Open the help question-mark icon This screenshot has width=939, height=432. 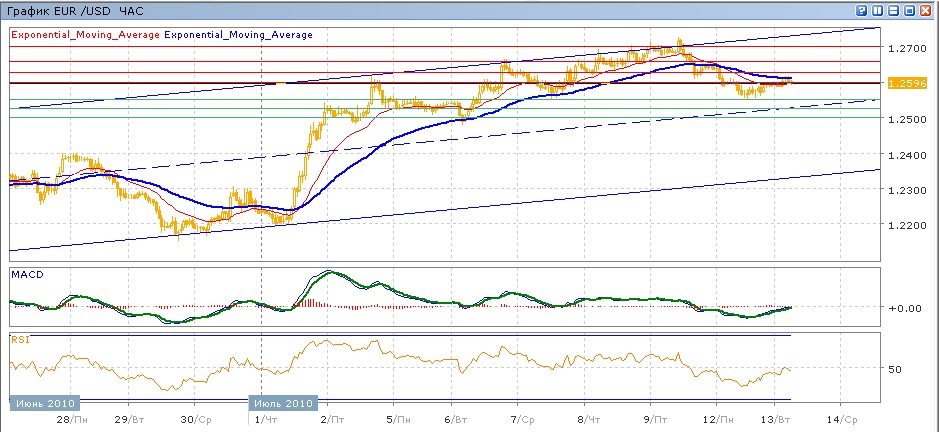(860, 10)
